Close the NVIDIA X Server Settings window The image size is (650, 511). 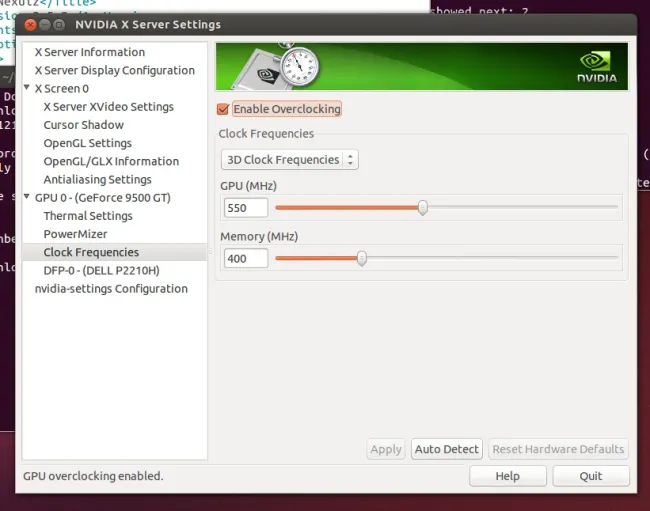click(30, 25)
